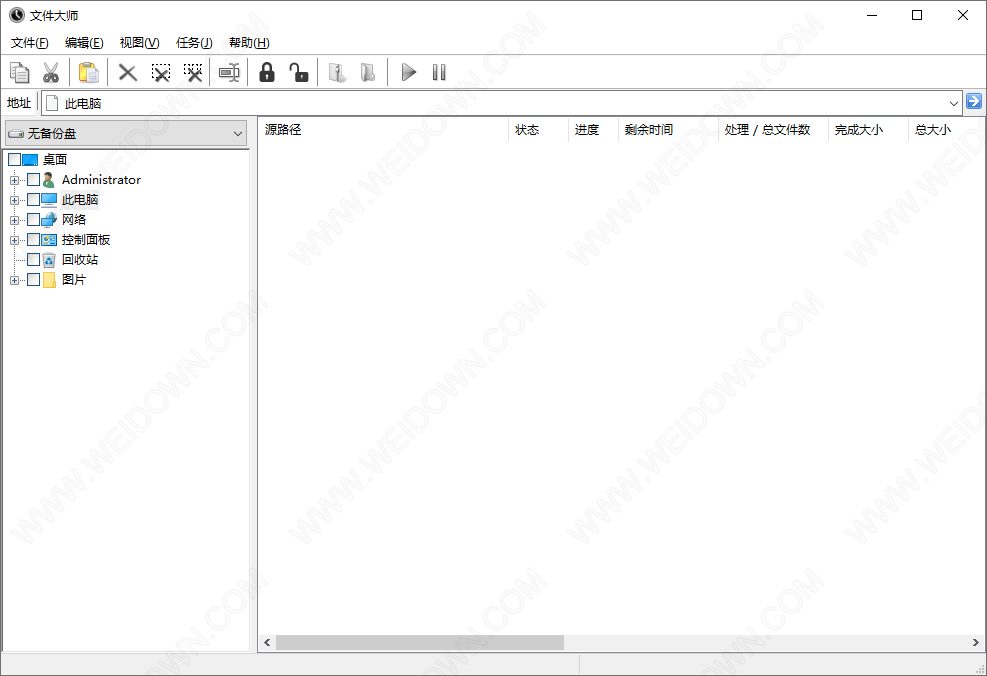The image size is (987, 676).
Task: Tick the 回收站 checkbox
Action: [x=34, y=260]
